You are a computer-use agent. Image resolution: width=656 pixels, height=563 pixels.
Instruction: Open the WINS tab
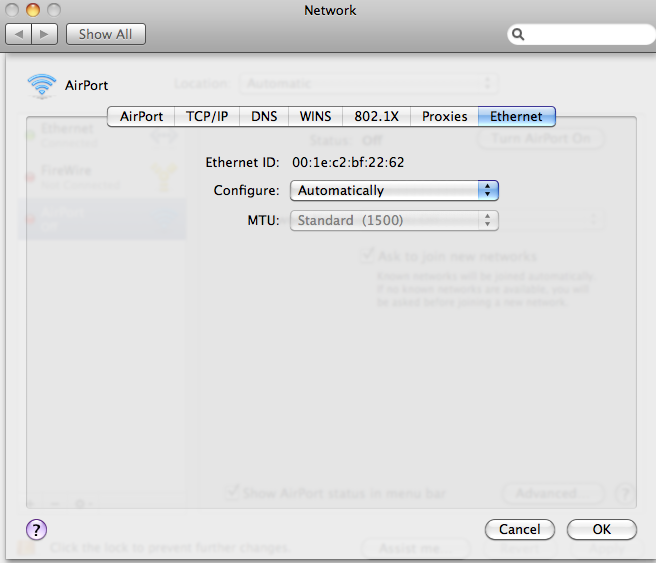315,116
